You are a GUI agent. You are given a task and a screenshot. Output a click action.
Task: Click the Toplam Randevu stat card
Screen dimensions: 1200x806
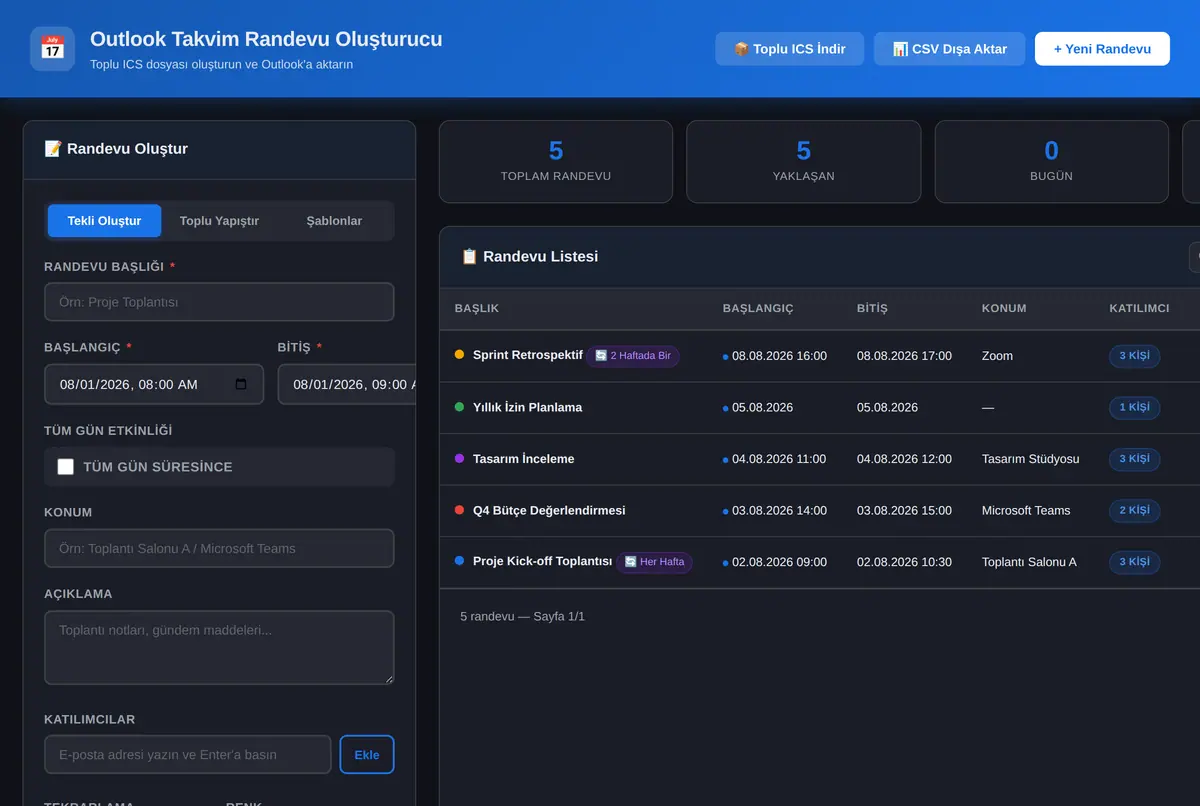click(x=556, y=162)
